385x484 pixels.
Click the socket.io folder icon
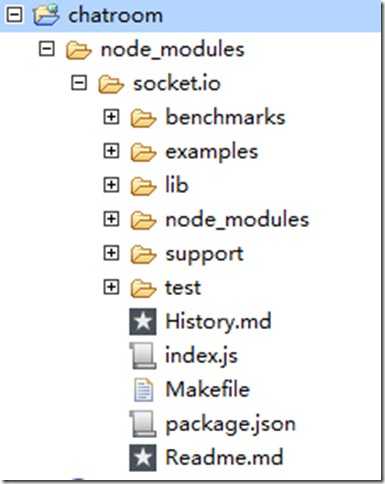tap(111, 84)
